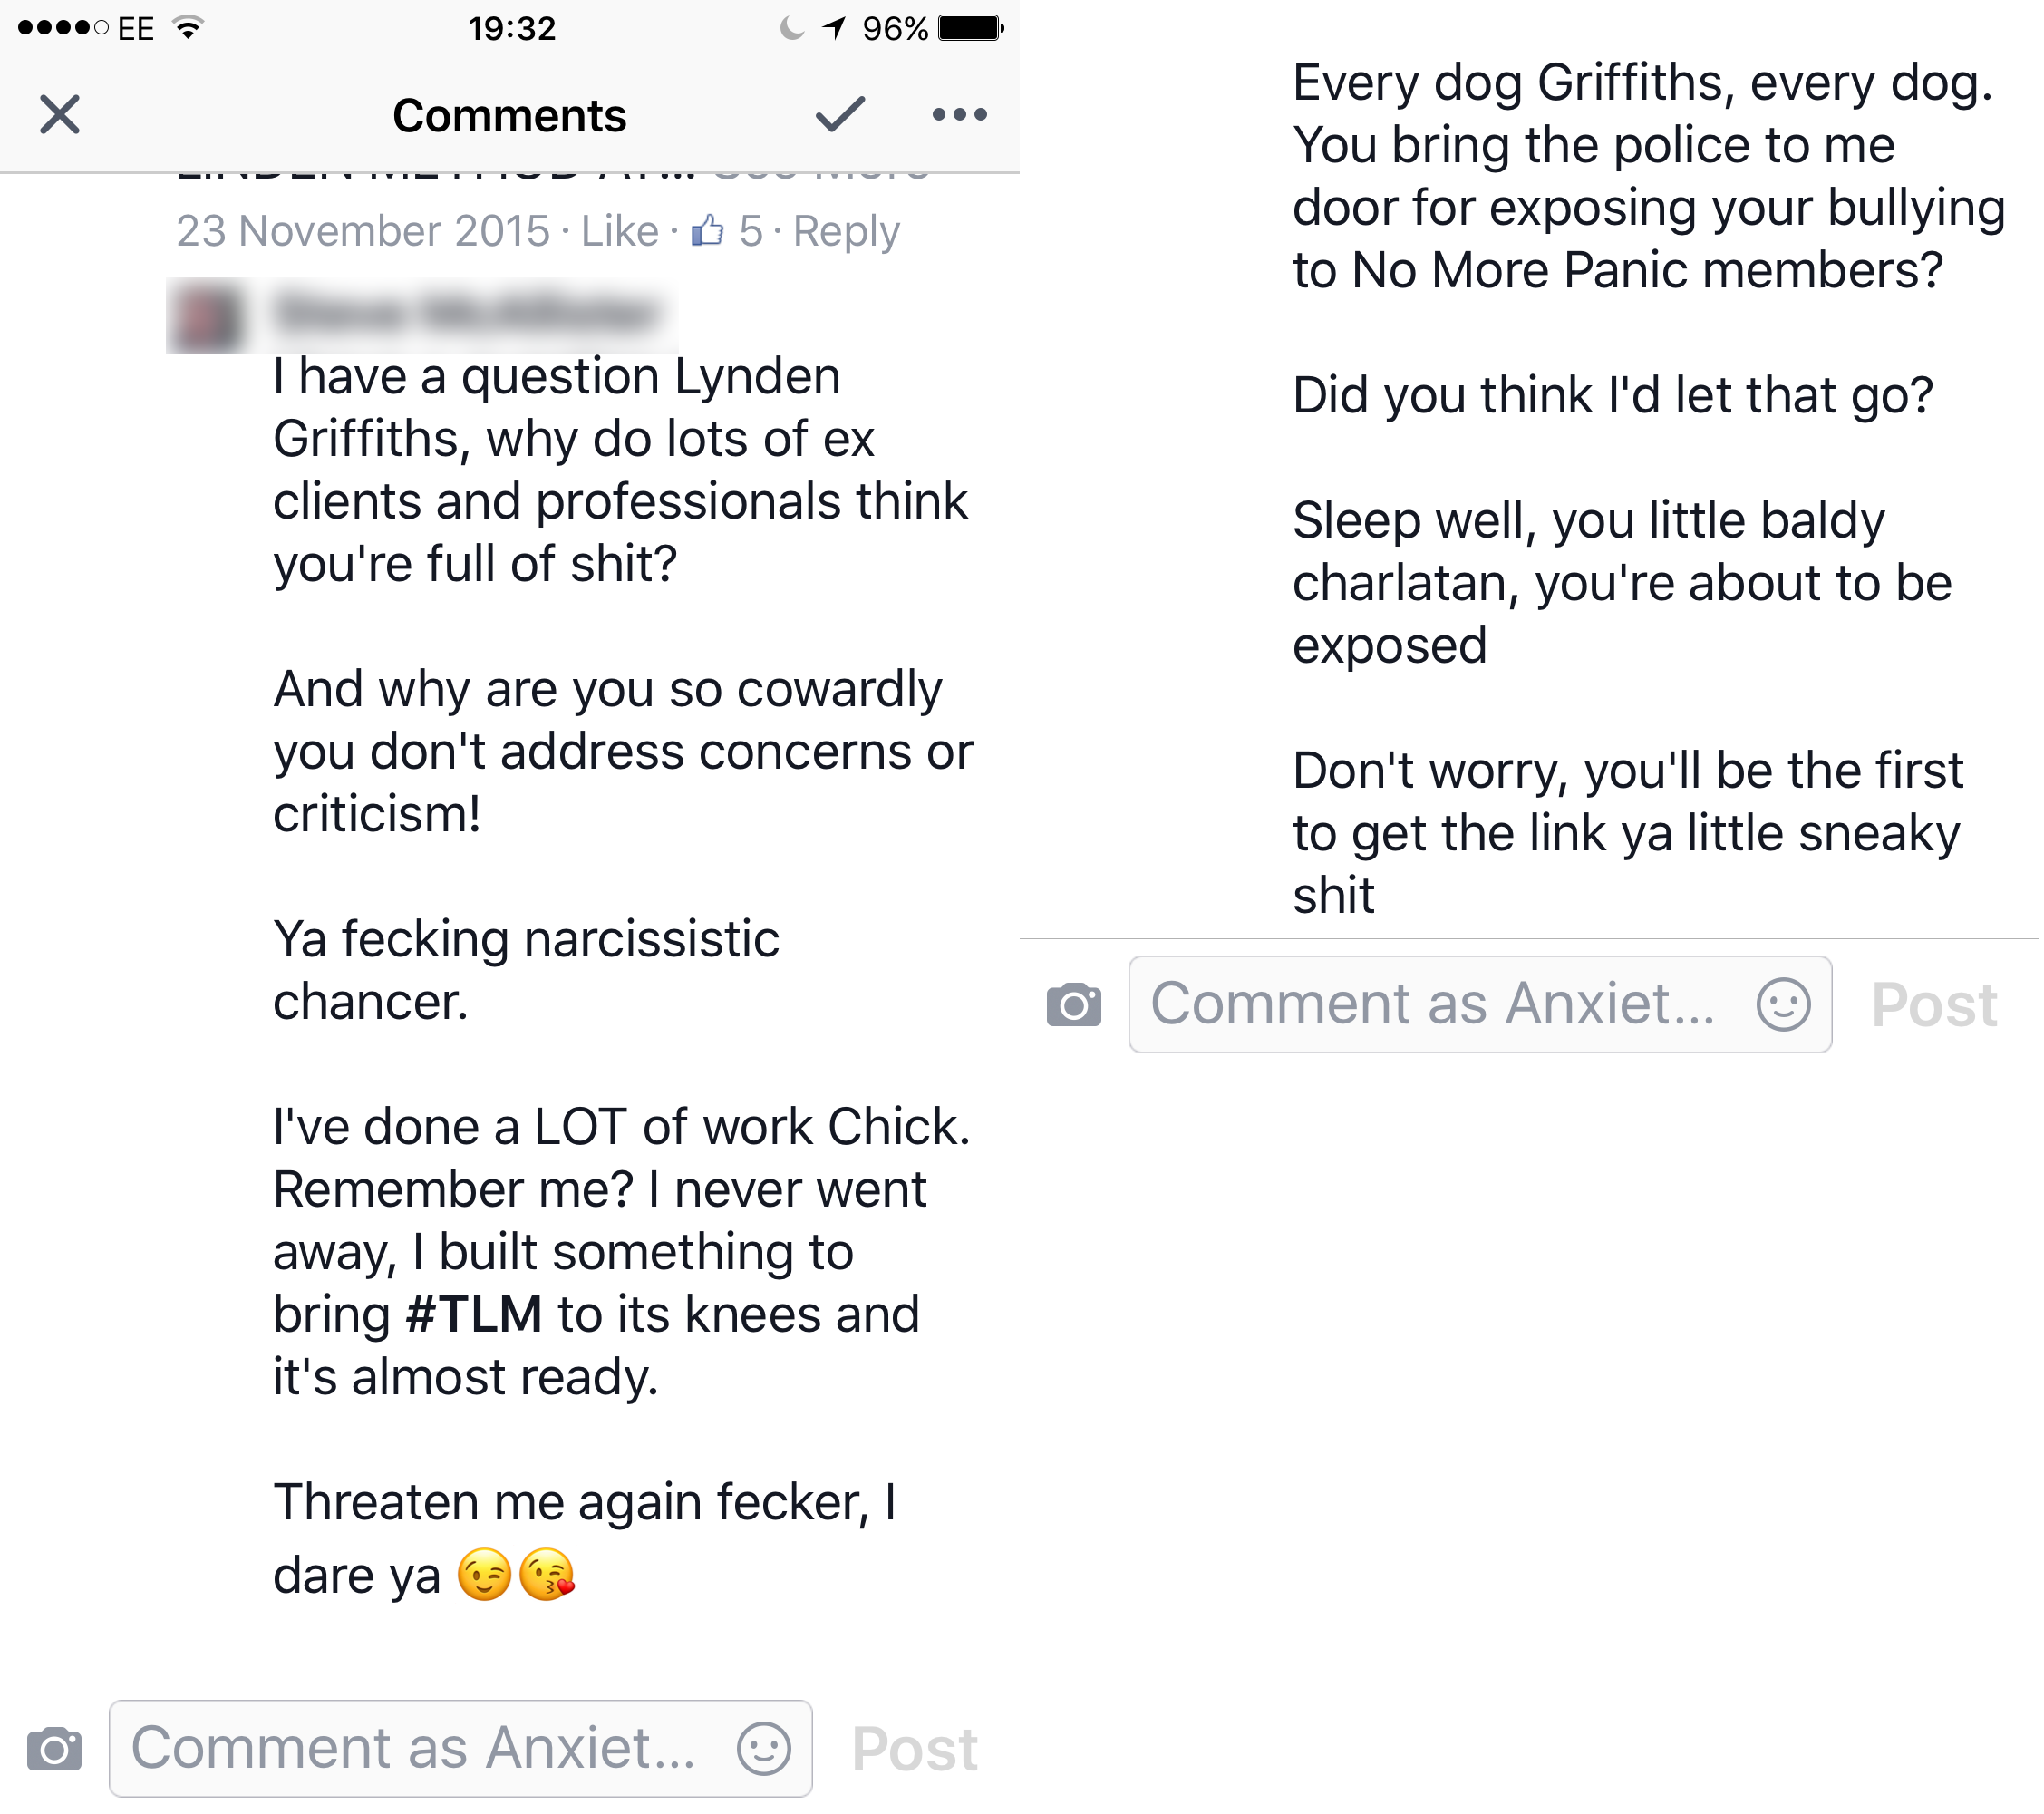Viewport: 2044px width, 1814px height.
Task: Tap the battery indicator in status bar
Action: pos(970,28)
